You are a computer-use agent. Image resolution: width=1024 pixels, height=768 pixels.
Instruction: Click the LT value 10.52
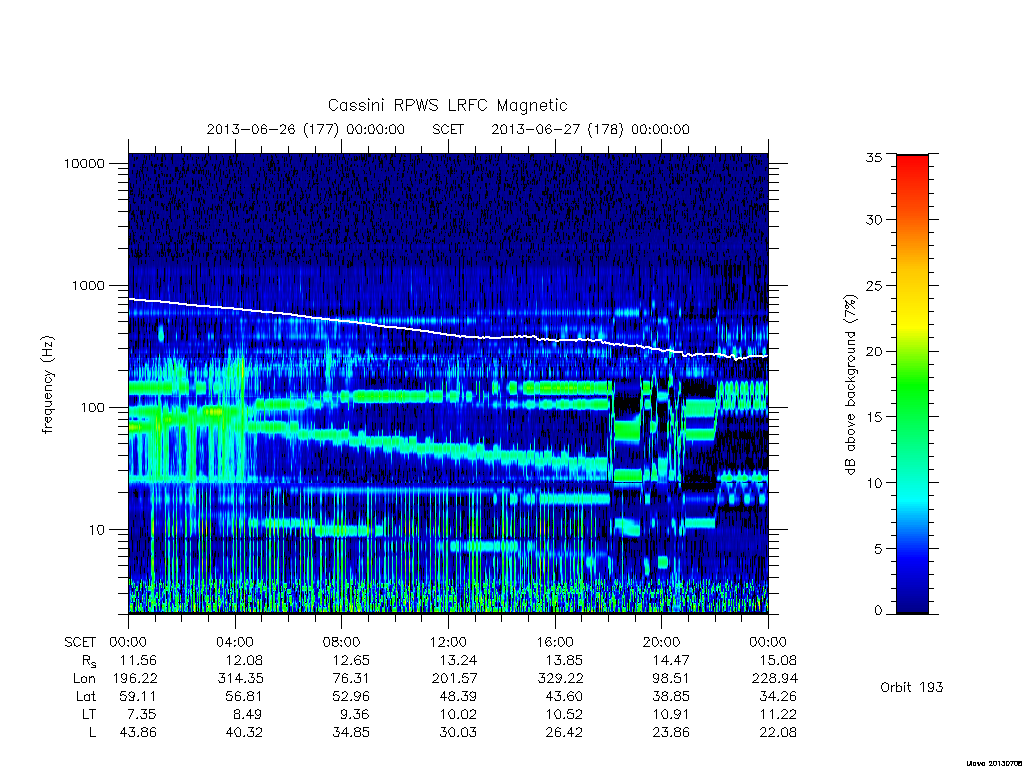coord(564,714)
